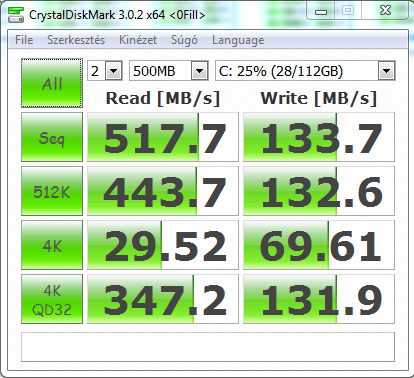Click the Write [MB/s] column header

pyautogui.click(x=319, y=98)
